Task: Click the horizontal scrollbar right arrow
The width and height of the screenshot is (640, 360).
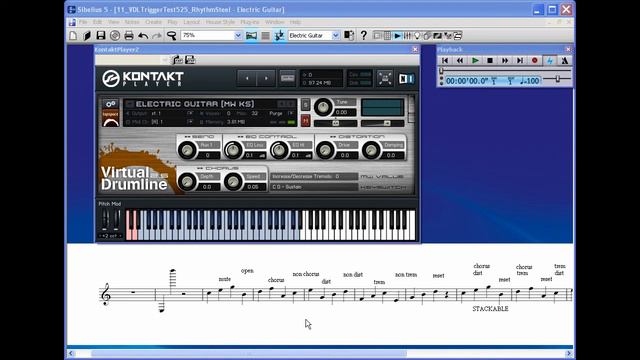Action: pos(569,353)
